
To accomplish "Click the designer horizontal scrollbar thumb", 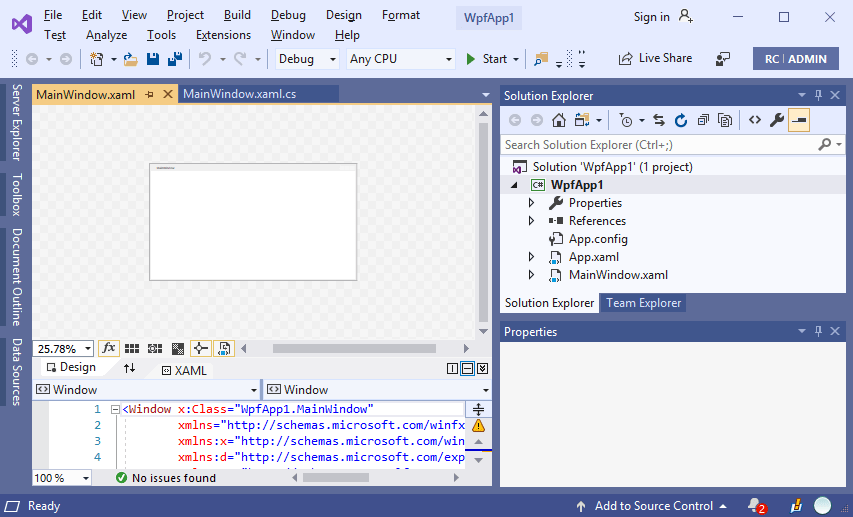I will click(x=353, y=349).
